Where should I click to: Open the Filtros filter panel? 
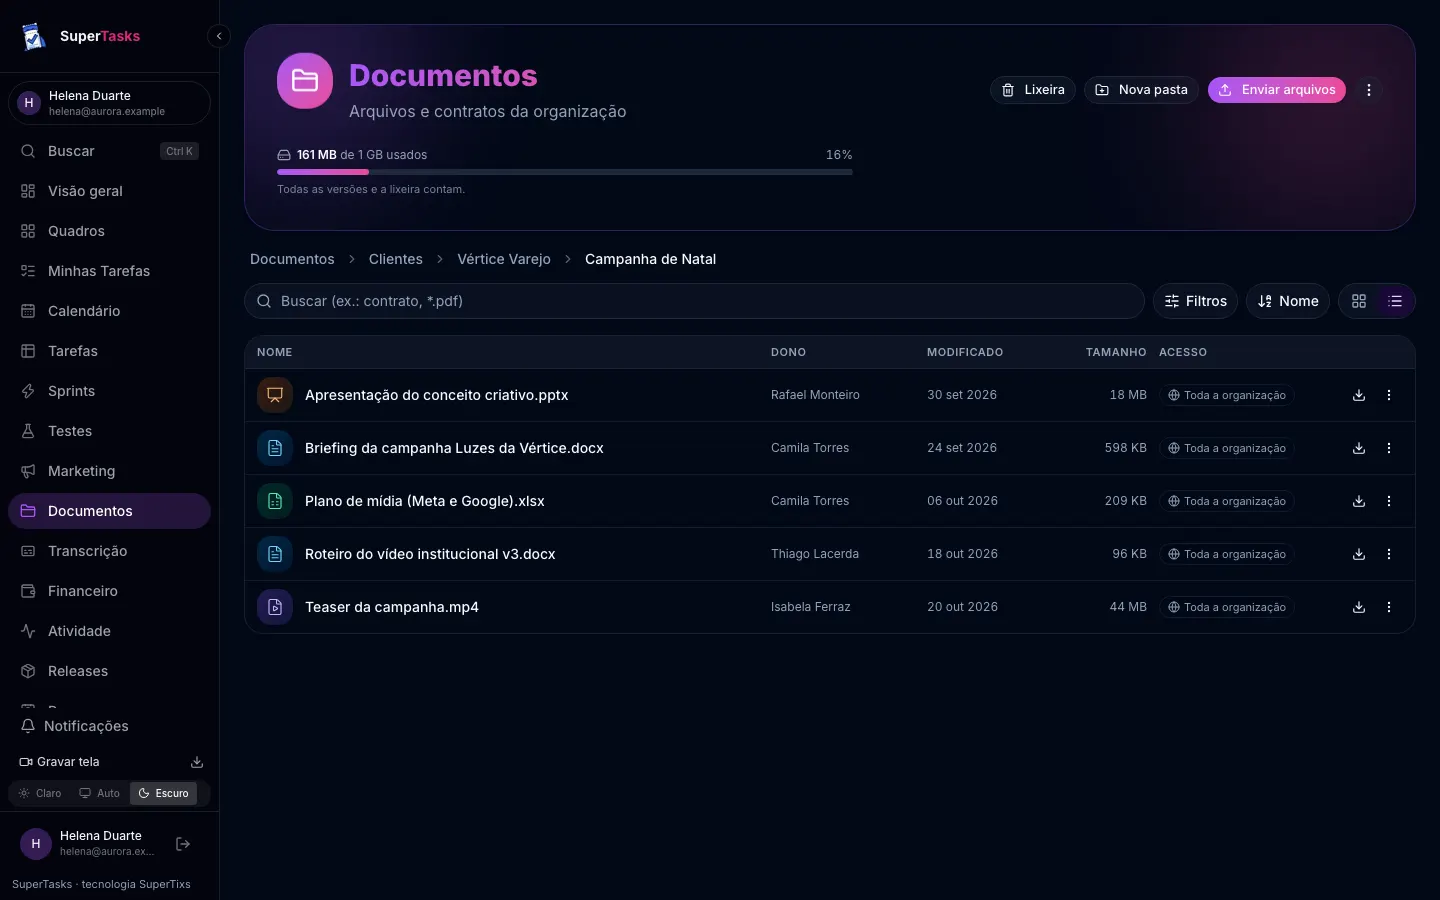[x=1196, y=301]
